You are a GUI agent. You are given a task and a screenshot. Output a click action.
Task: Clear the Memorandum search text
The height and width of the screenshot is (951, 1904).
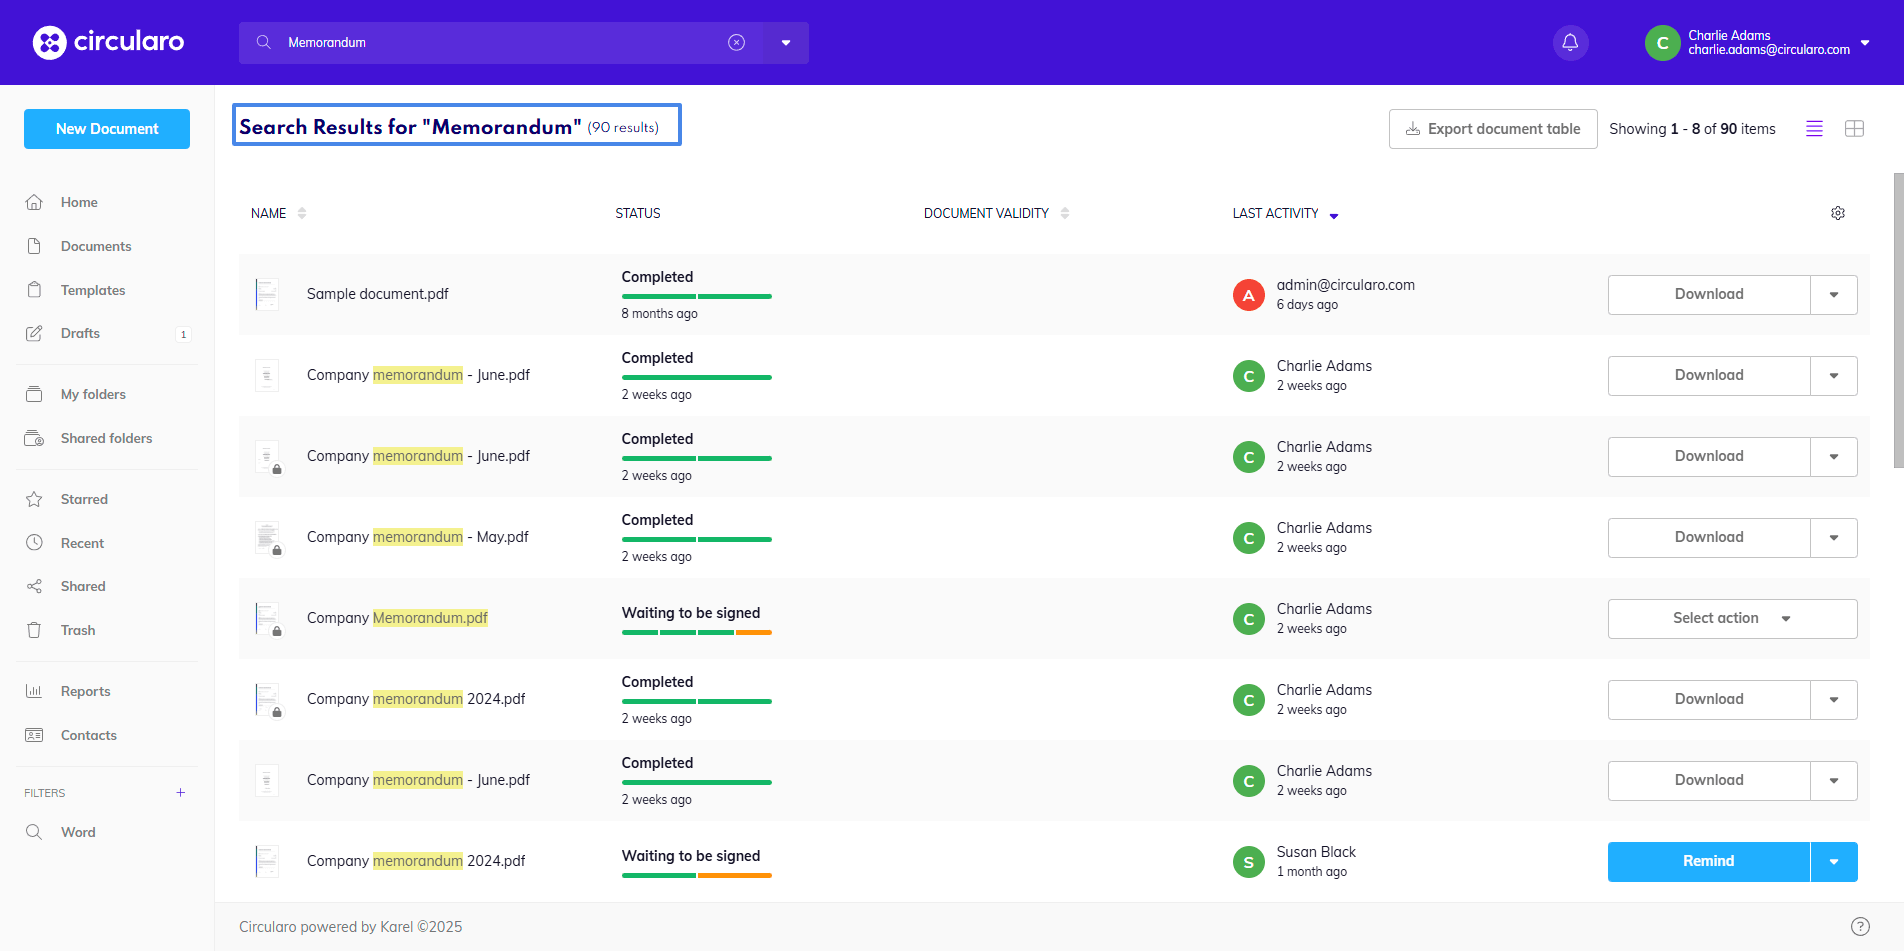point(736,43)
